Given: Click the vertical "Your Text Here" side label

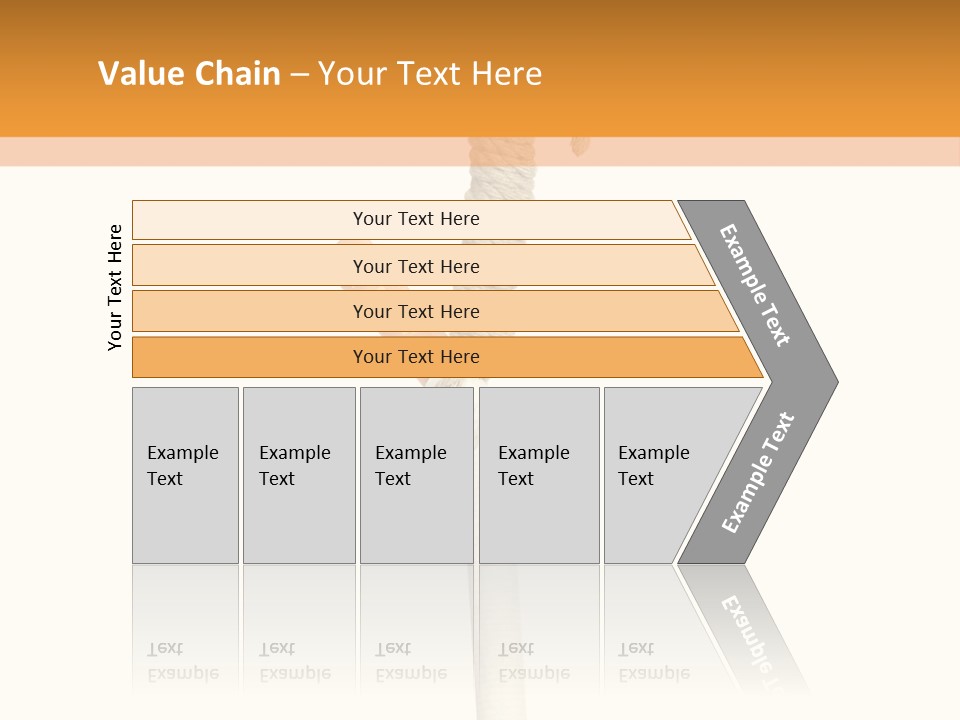Looking at the screenshot, I should coord(115,287).
